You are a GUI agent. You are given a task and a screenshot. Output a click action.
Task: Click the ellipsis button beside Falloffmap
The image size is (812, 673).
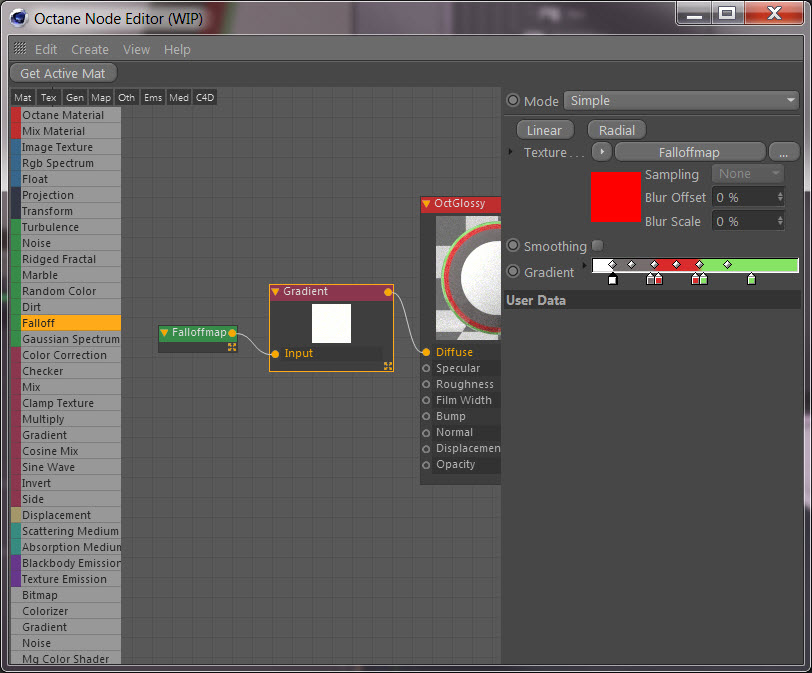click(784, 152)
